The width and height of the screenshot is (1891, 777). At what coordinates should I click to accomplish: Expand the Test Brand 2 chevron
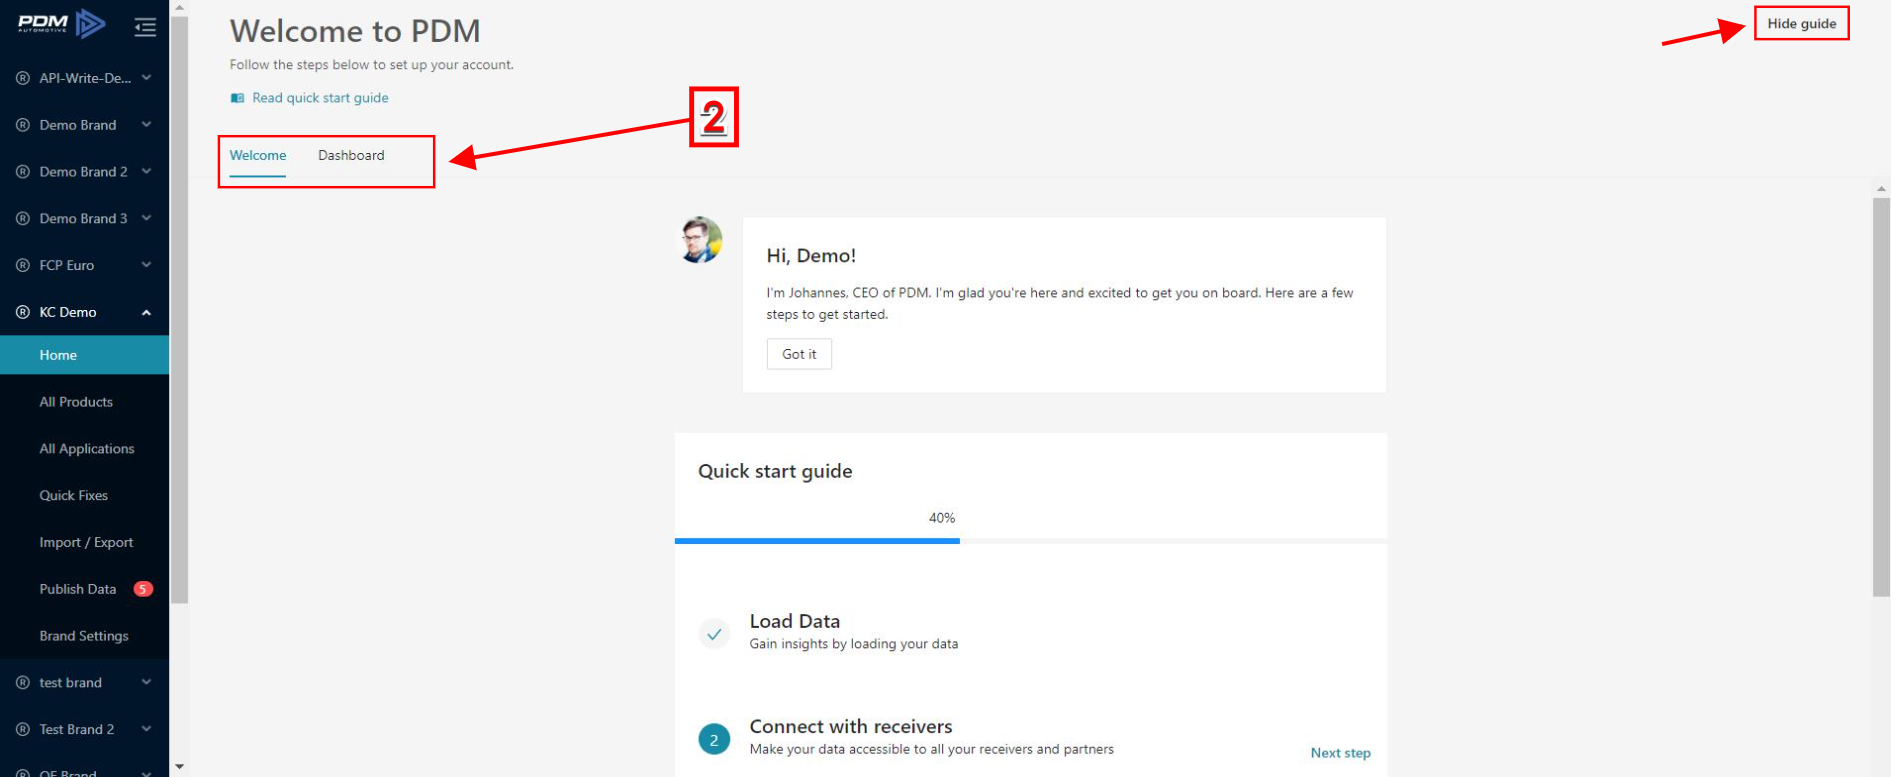point(146,729)
